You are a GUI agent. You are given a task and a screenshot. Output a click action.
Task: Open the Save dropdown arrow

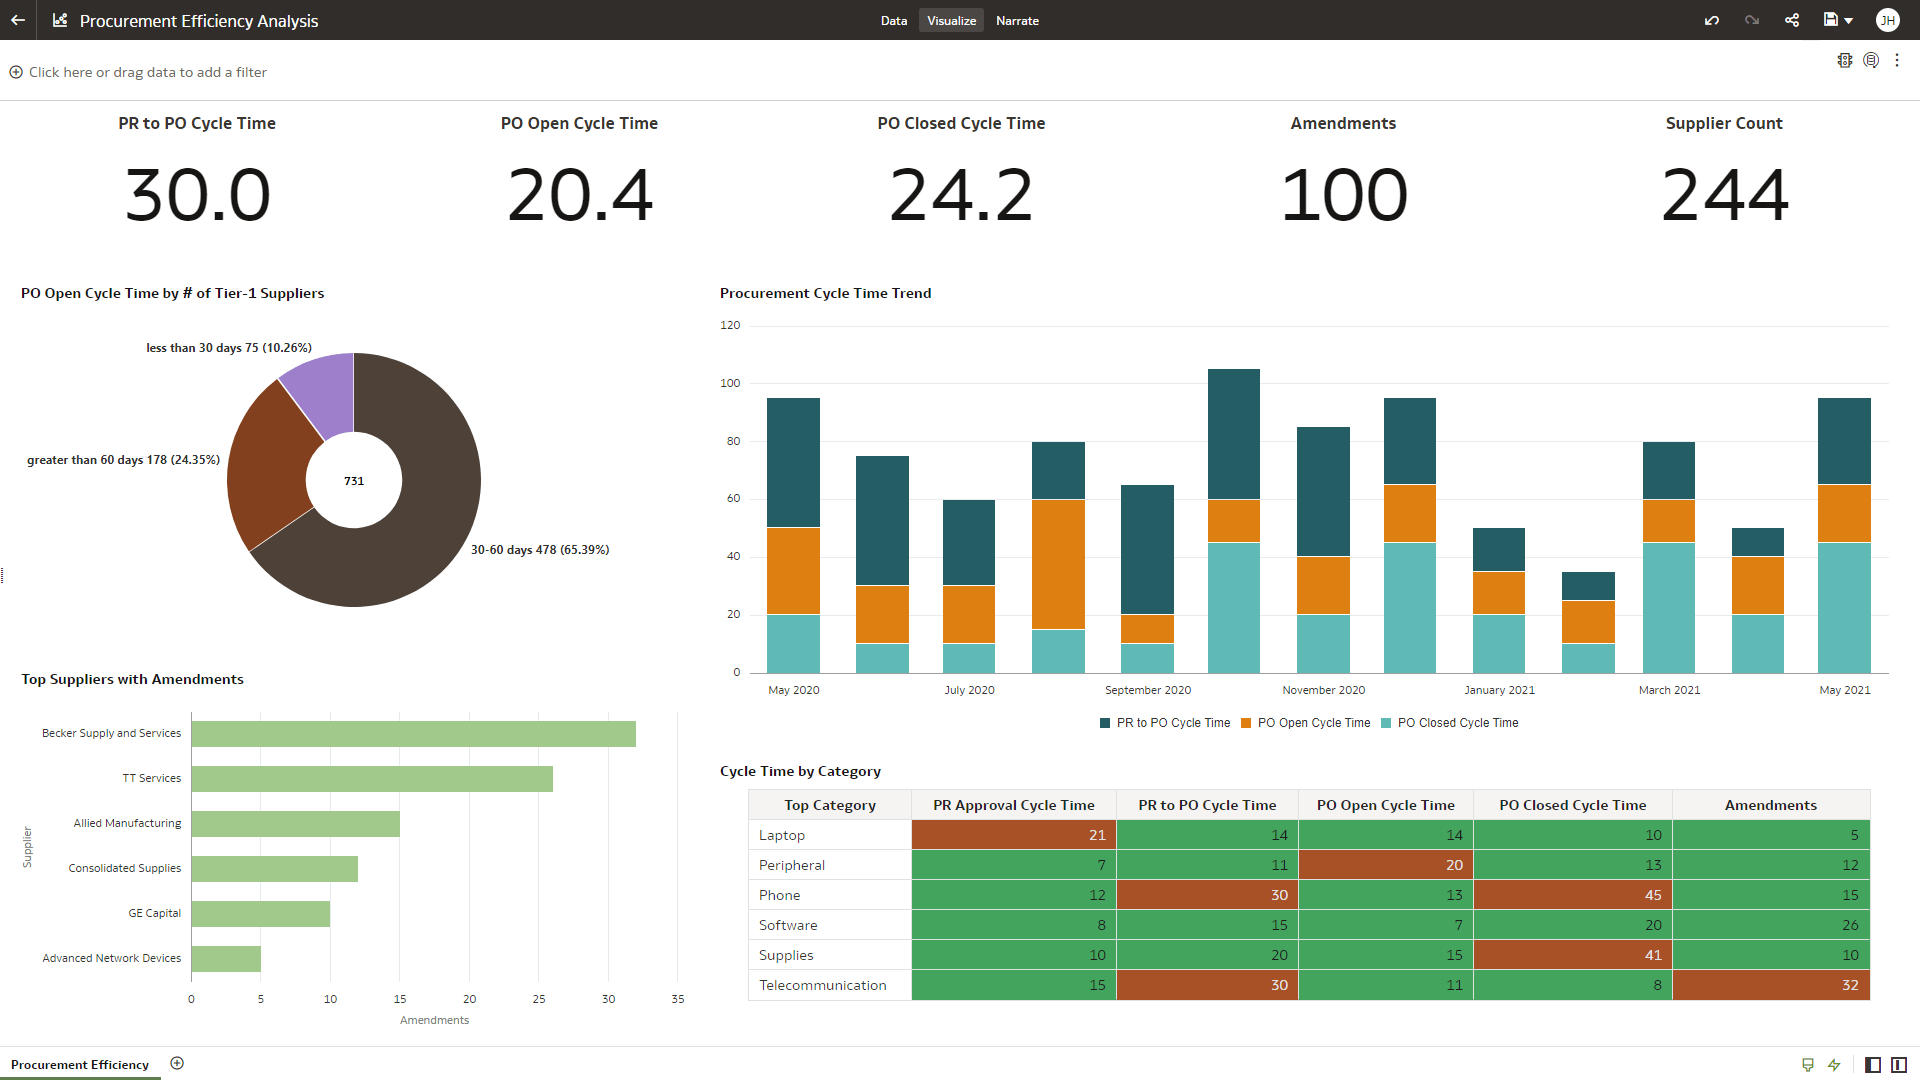(x=1850, y=20)
